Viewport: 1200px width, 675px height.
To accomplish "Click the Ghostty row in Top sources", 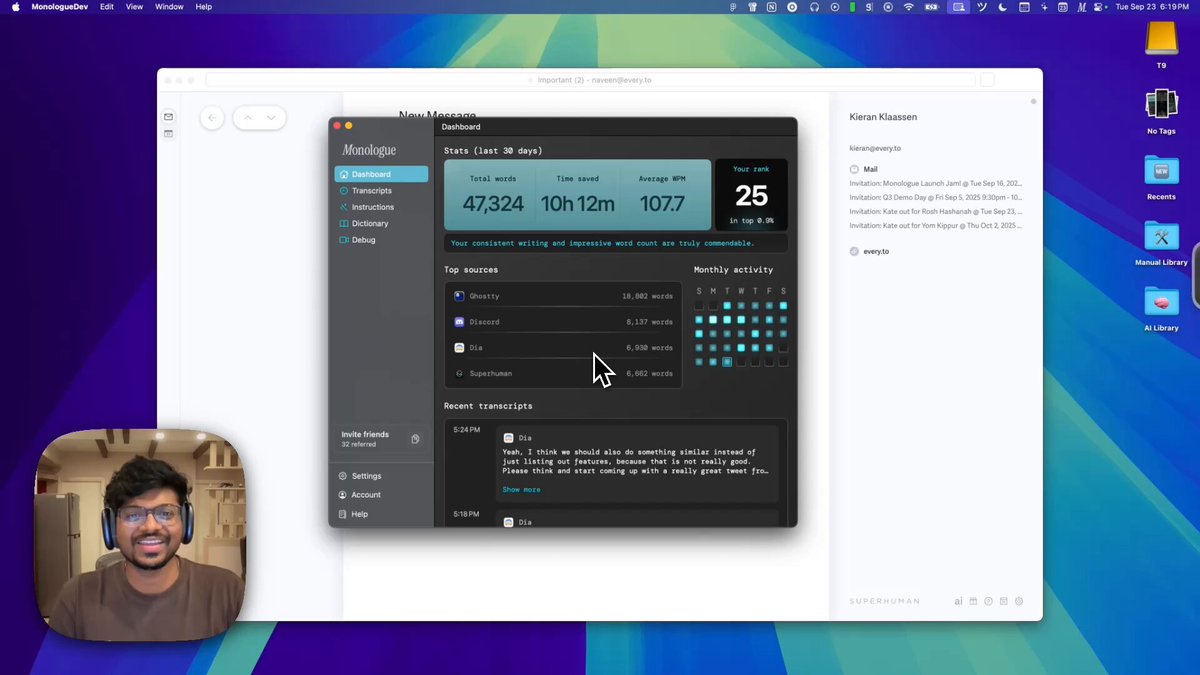I will pos(562,296).
